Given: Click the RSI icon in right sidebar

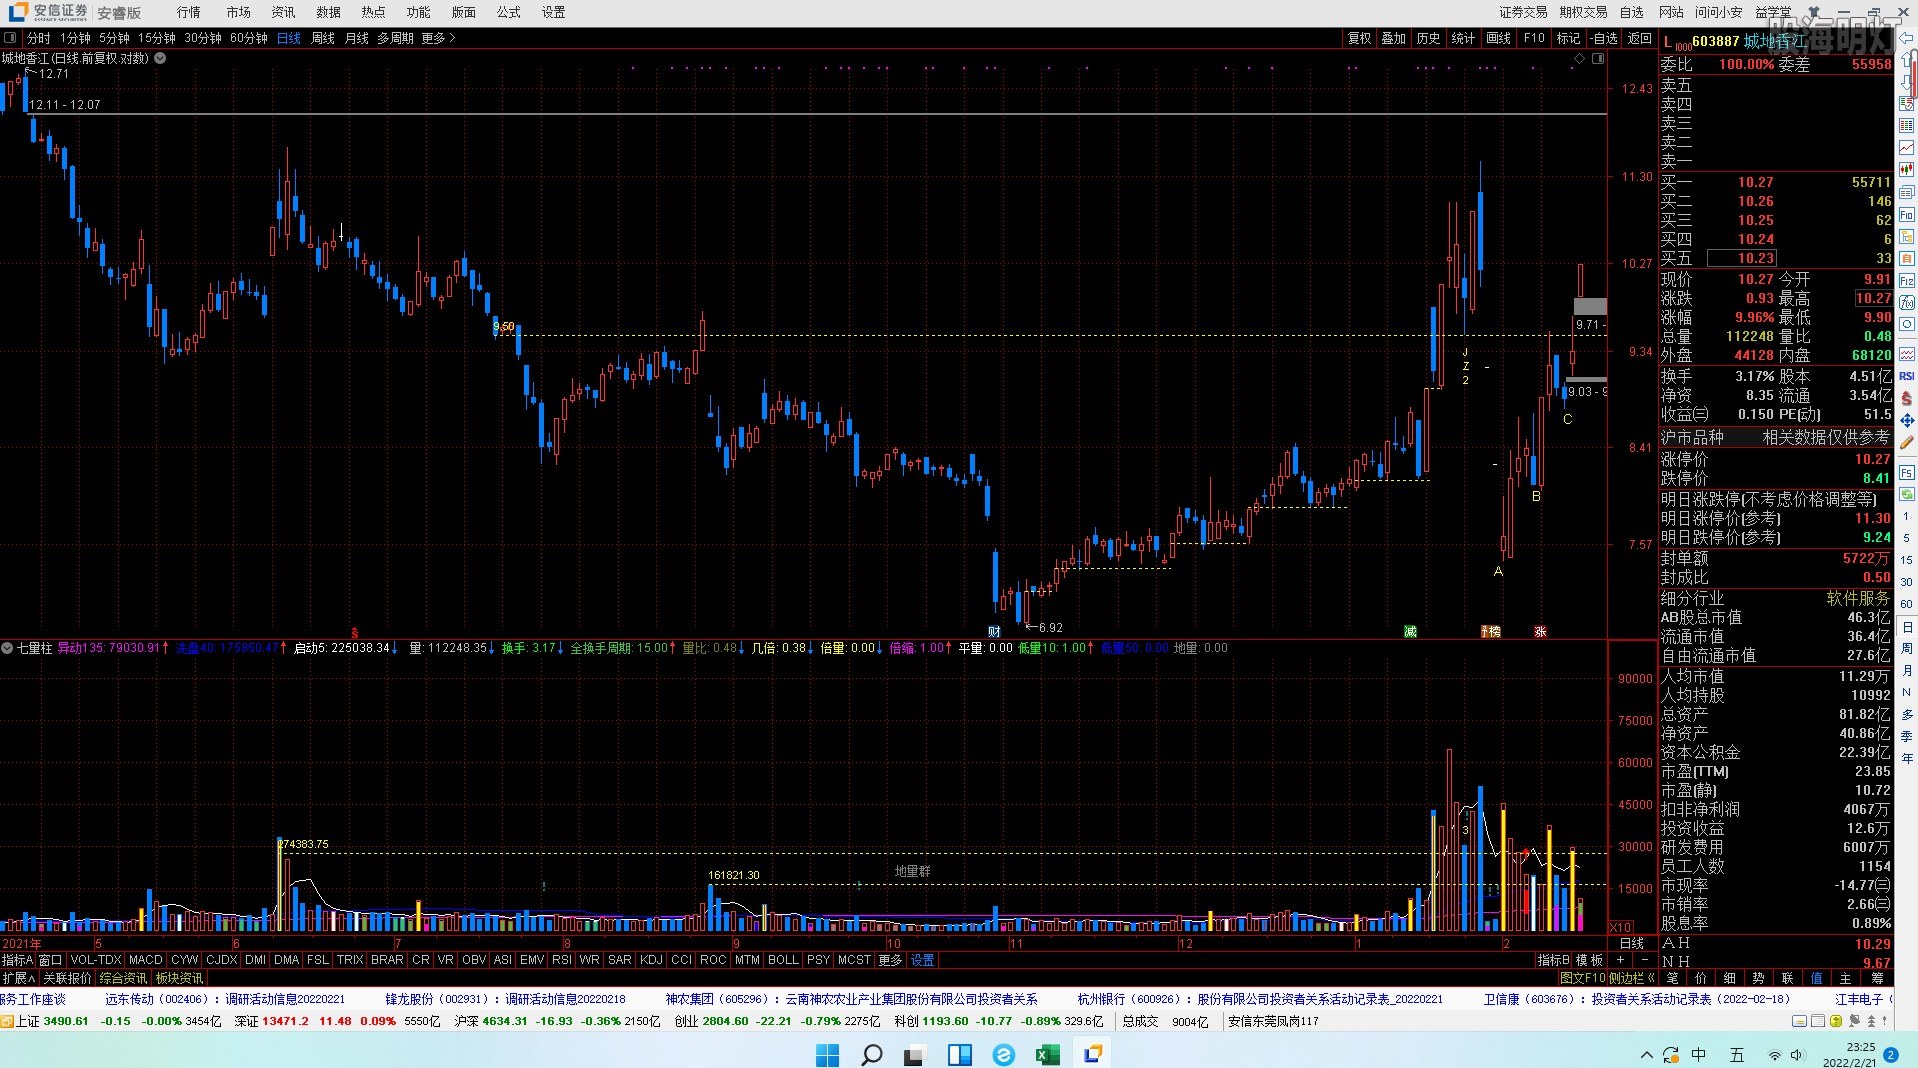Looking at the screenshot, I should click(1907, 376).
